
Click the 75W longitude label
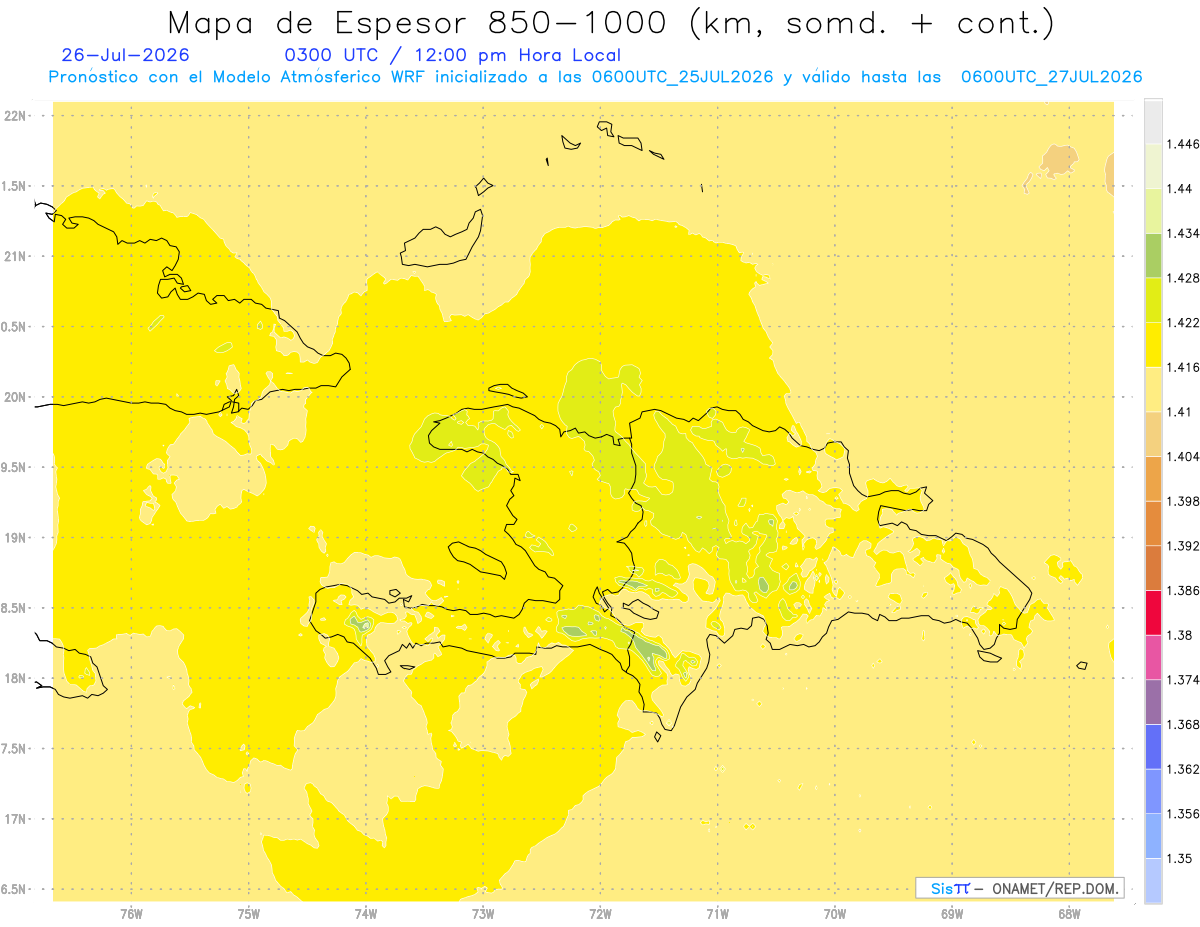pyautogui.click(x=249, y=914)
